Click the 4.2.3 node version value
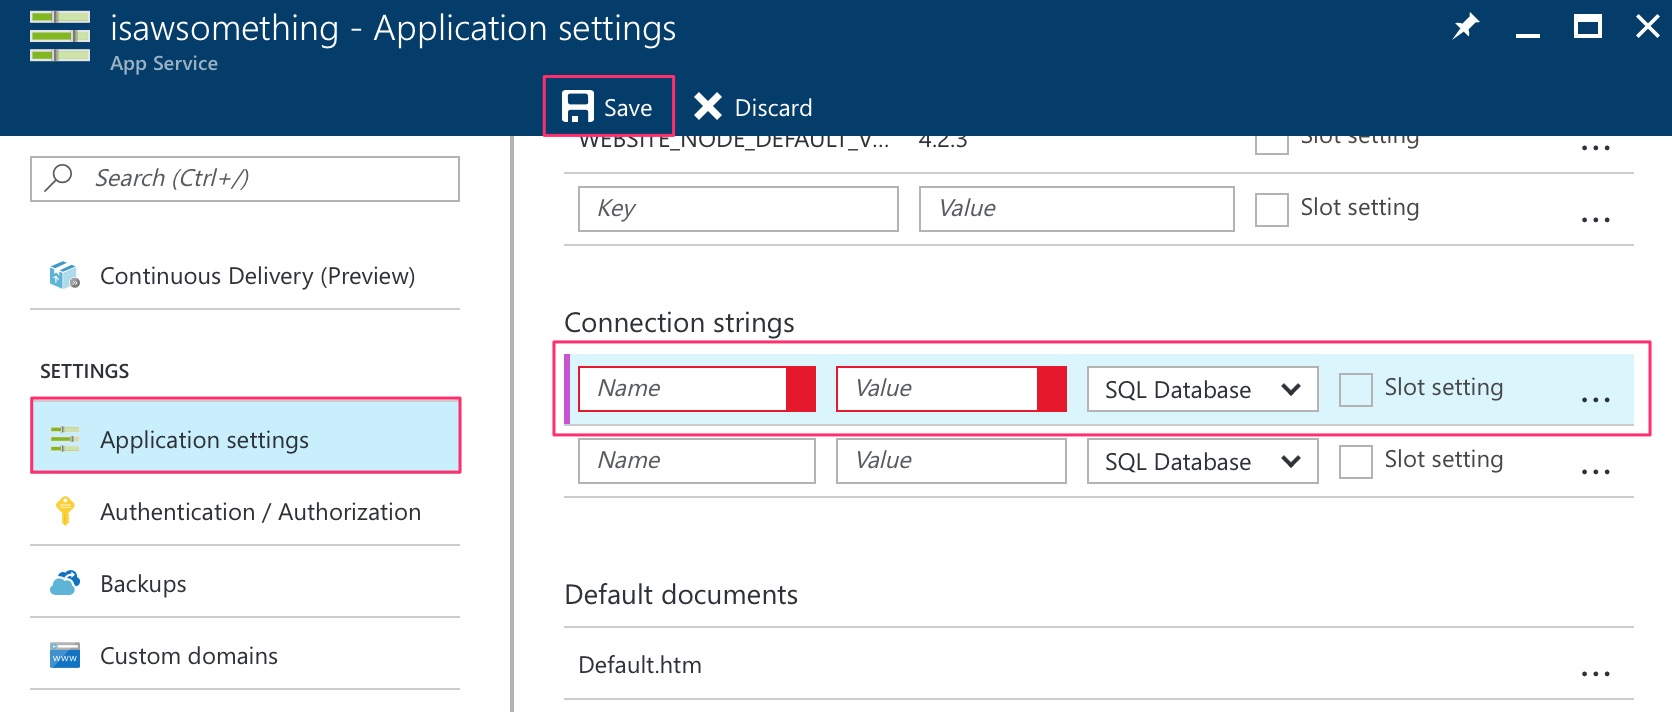1672x712 pixels. click(943, 142)
